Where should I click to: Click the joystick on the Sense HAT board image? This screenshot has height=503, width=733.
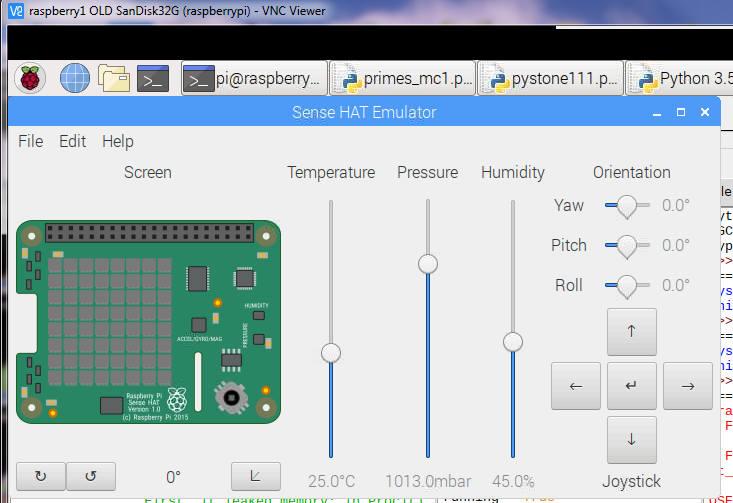pyautogui.click(x=231, y=398)
